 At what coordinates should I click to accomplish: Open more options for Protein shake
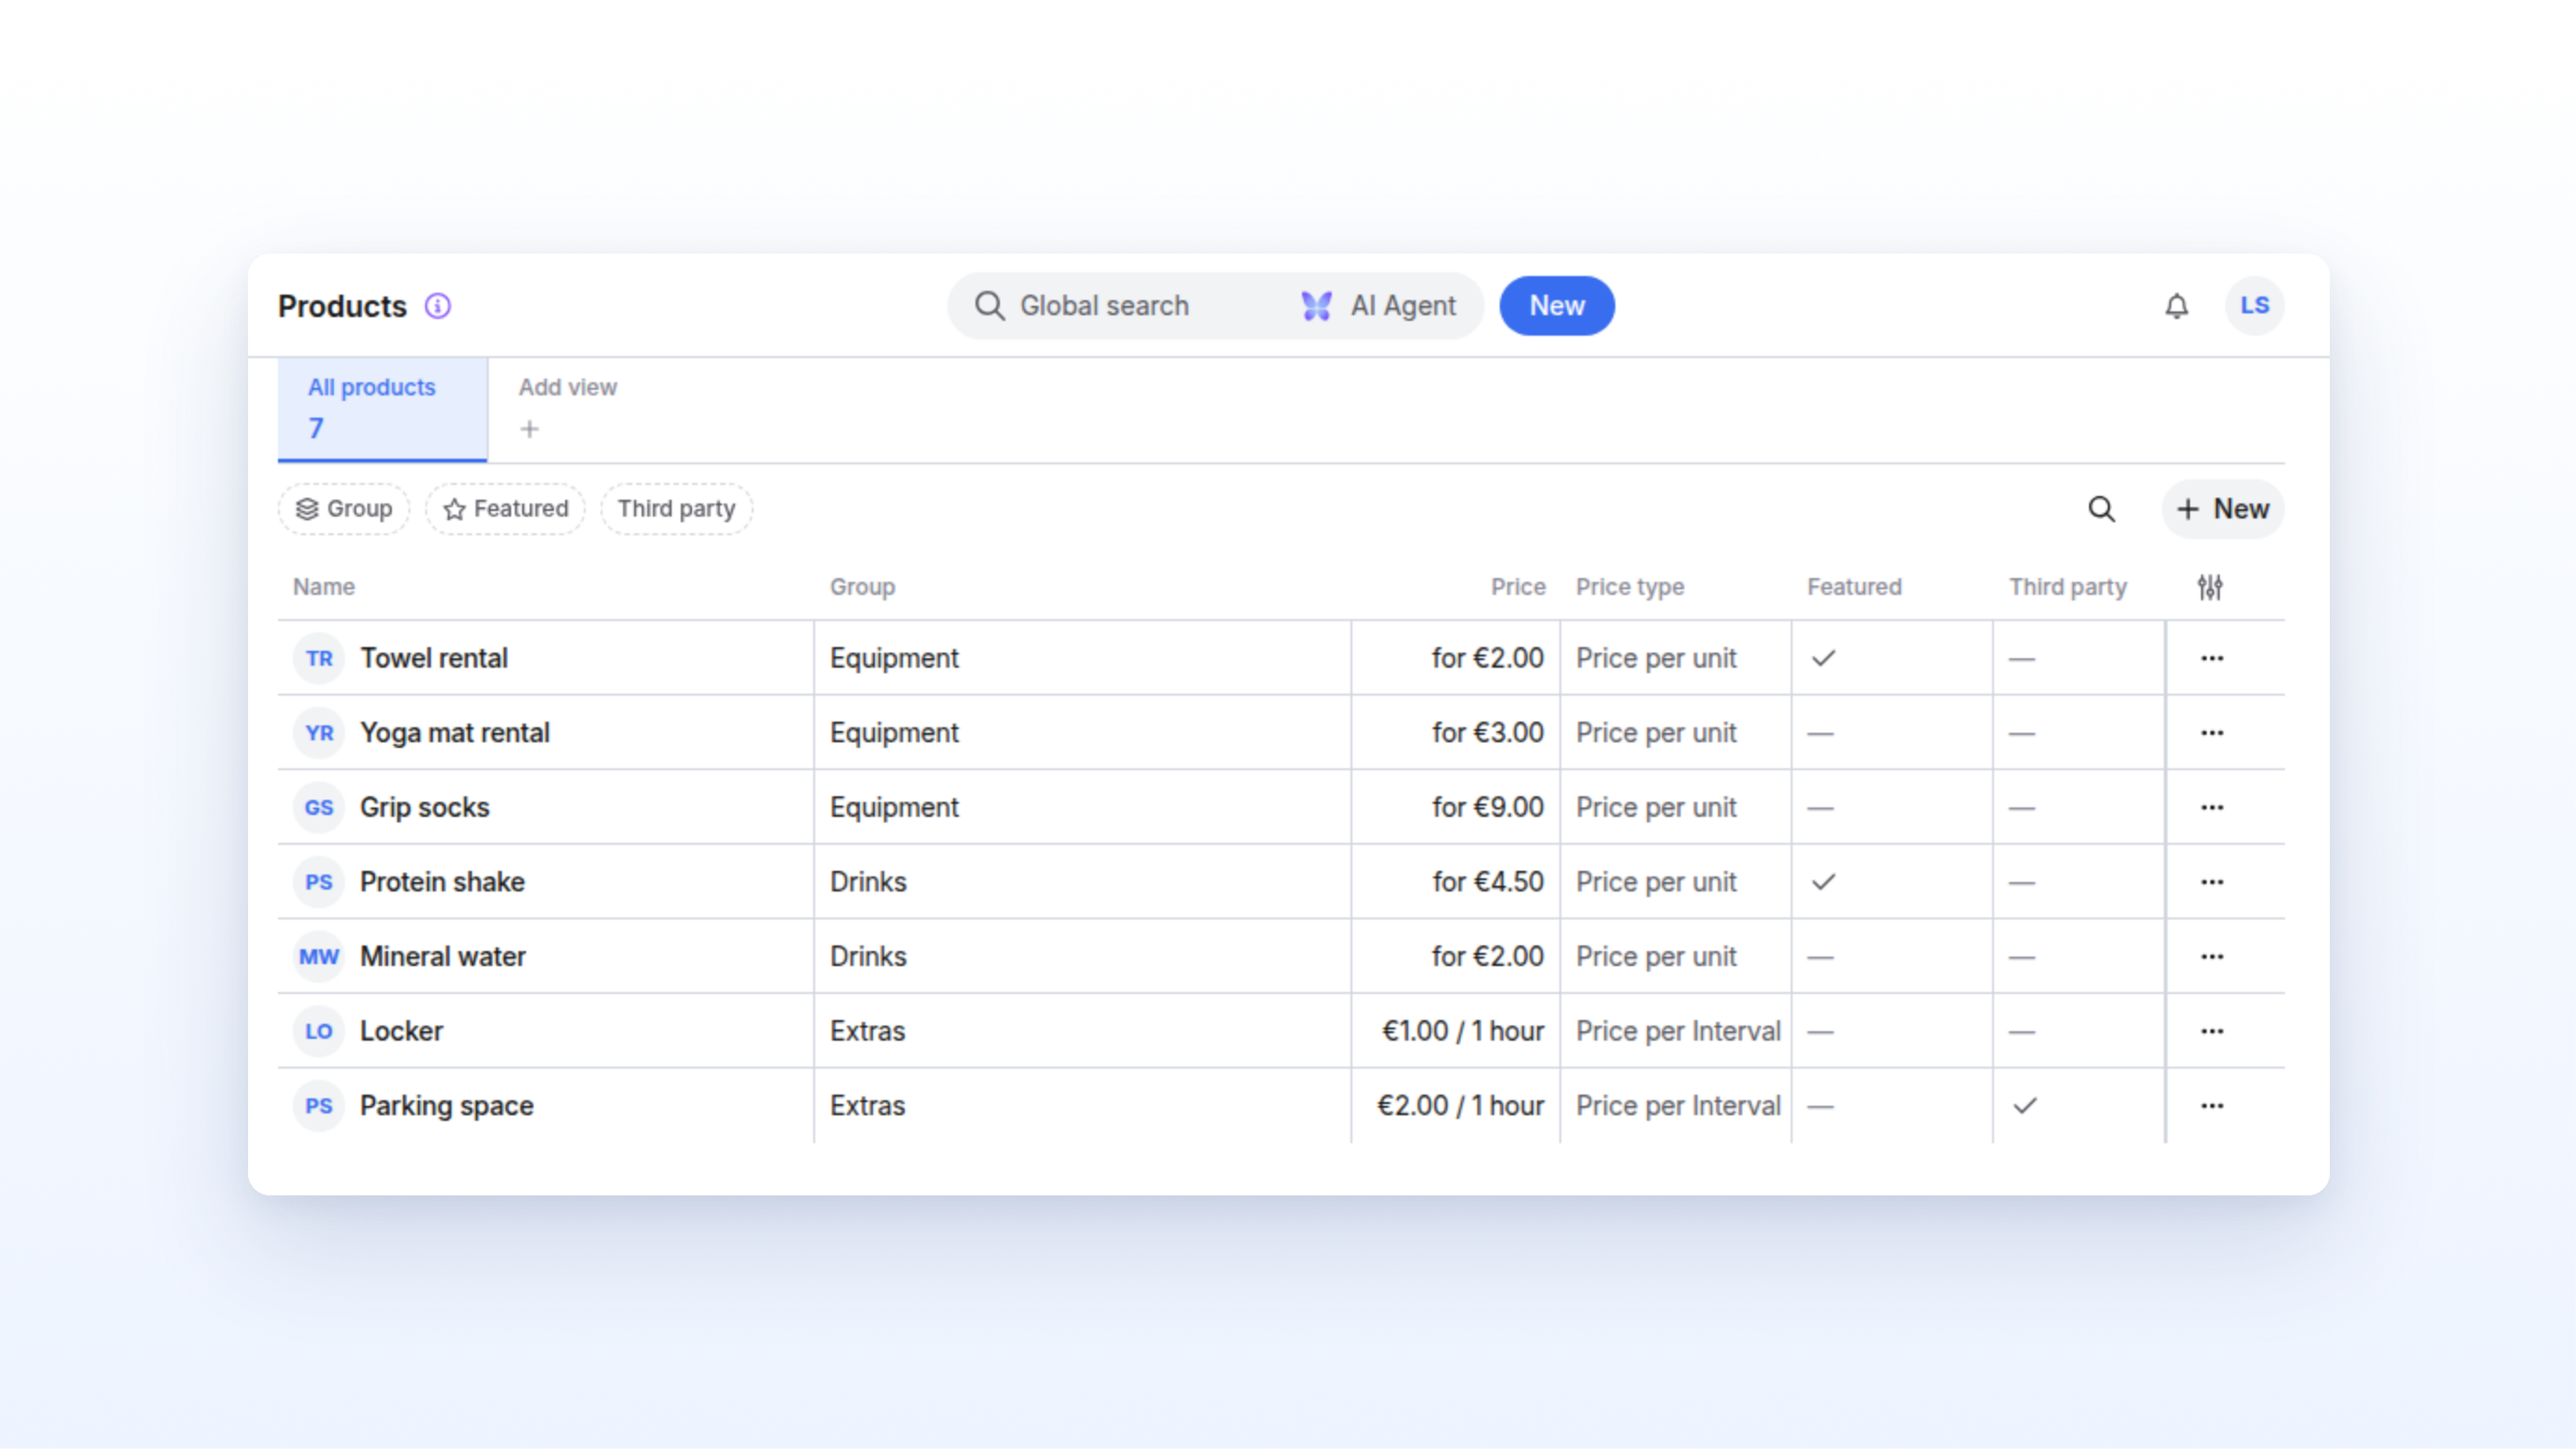[2212, 882]
